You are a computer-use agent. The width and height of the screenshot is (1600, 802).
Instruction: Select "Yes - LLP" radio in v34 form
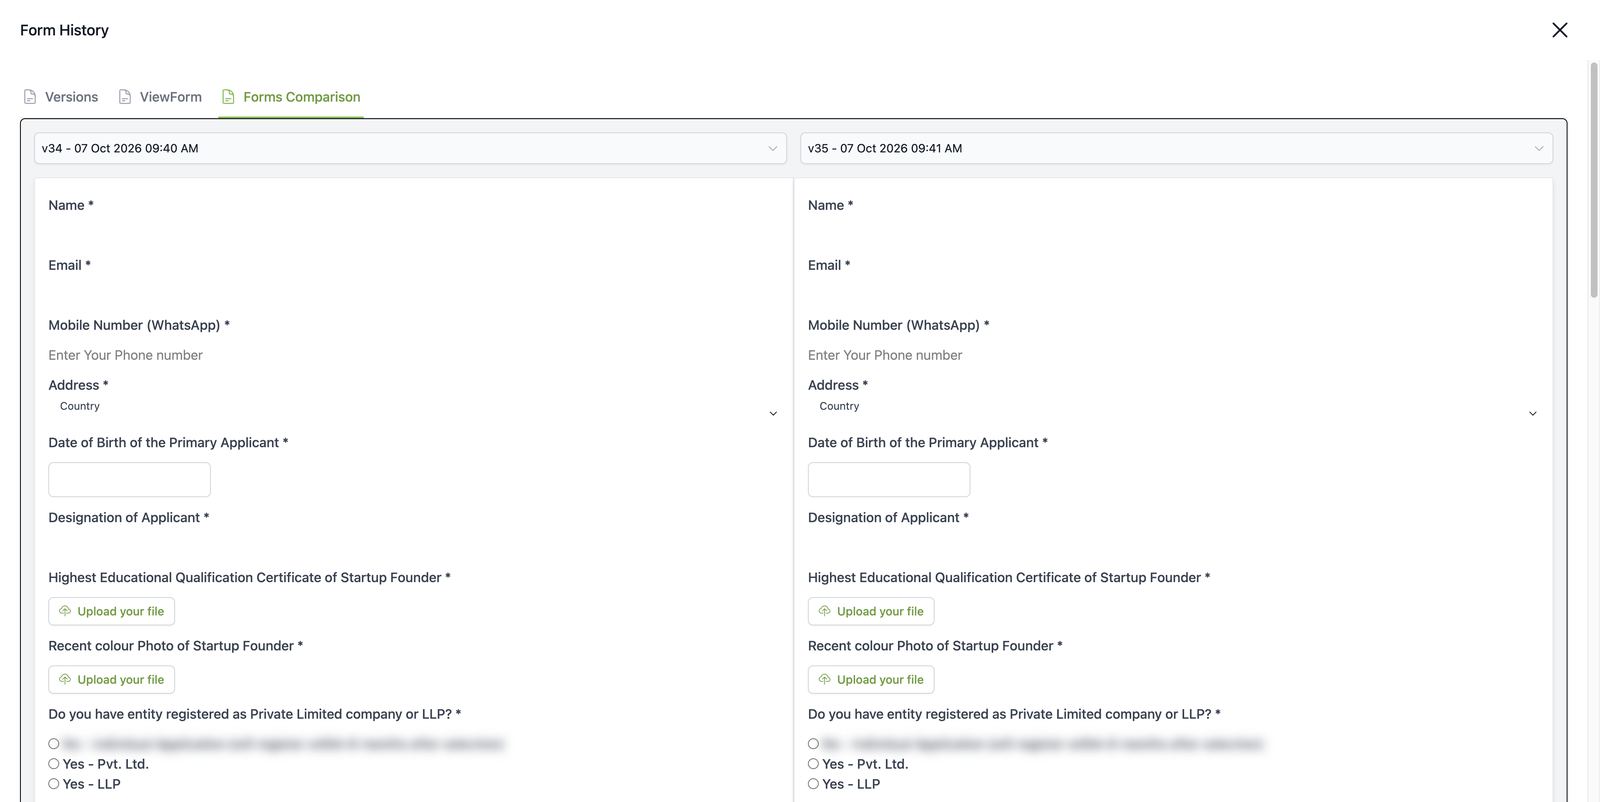pos(54,784)
